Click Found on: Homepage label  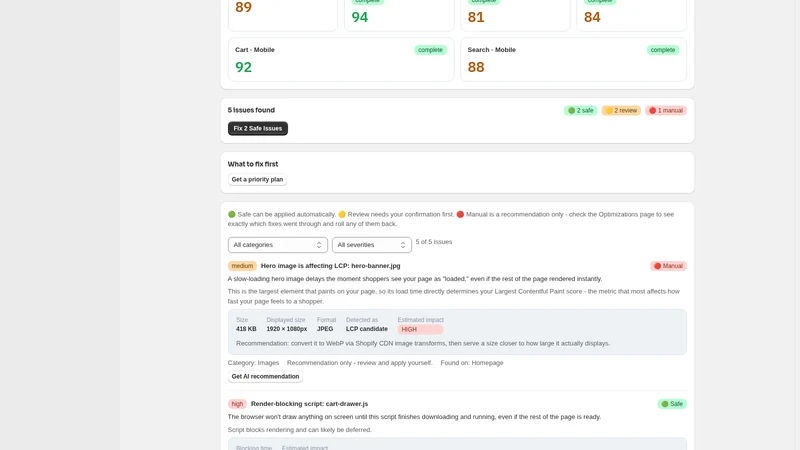[472, 363]
